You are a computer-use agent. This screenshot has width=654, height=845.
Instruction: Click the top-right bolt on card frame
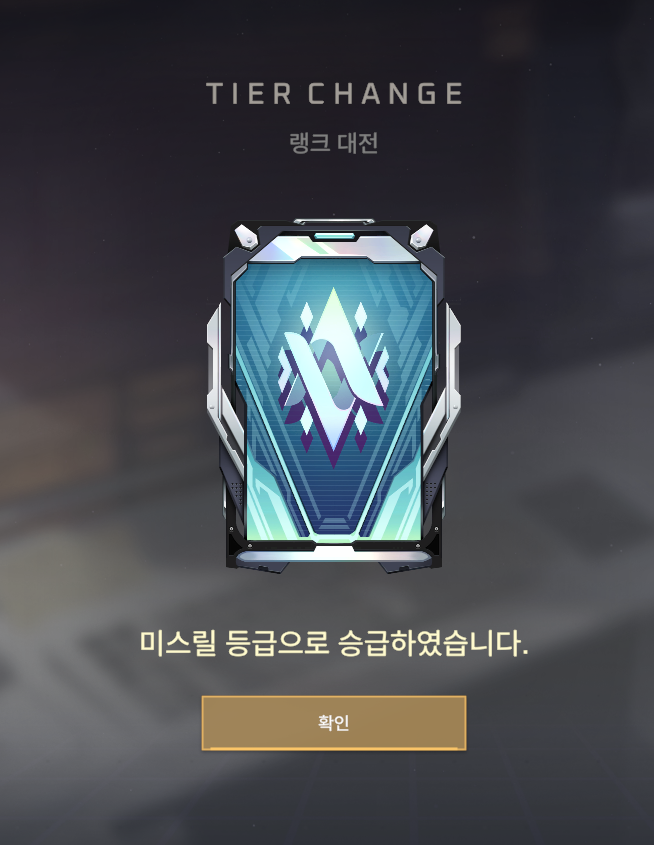(421, 238)
